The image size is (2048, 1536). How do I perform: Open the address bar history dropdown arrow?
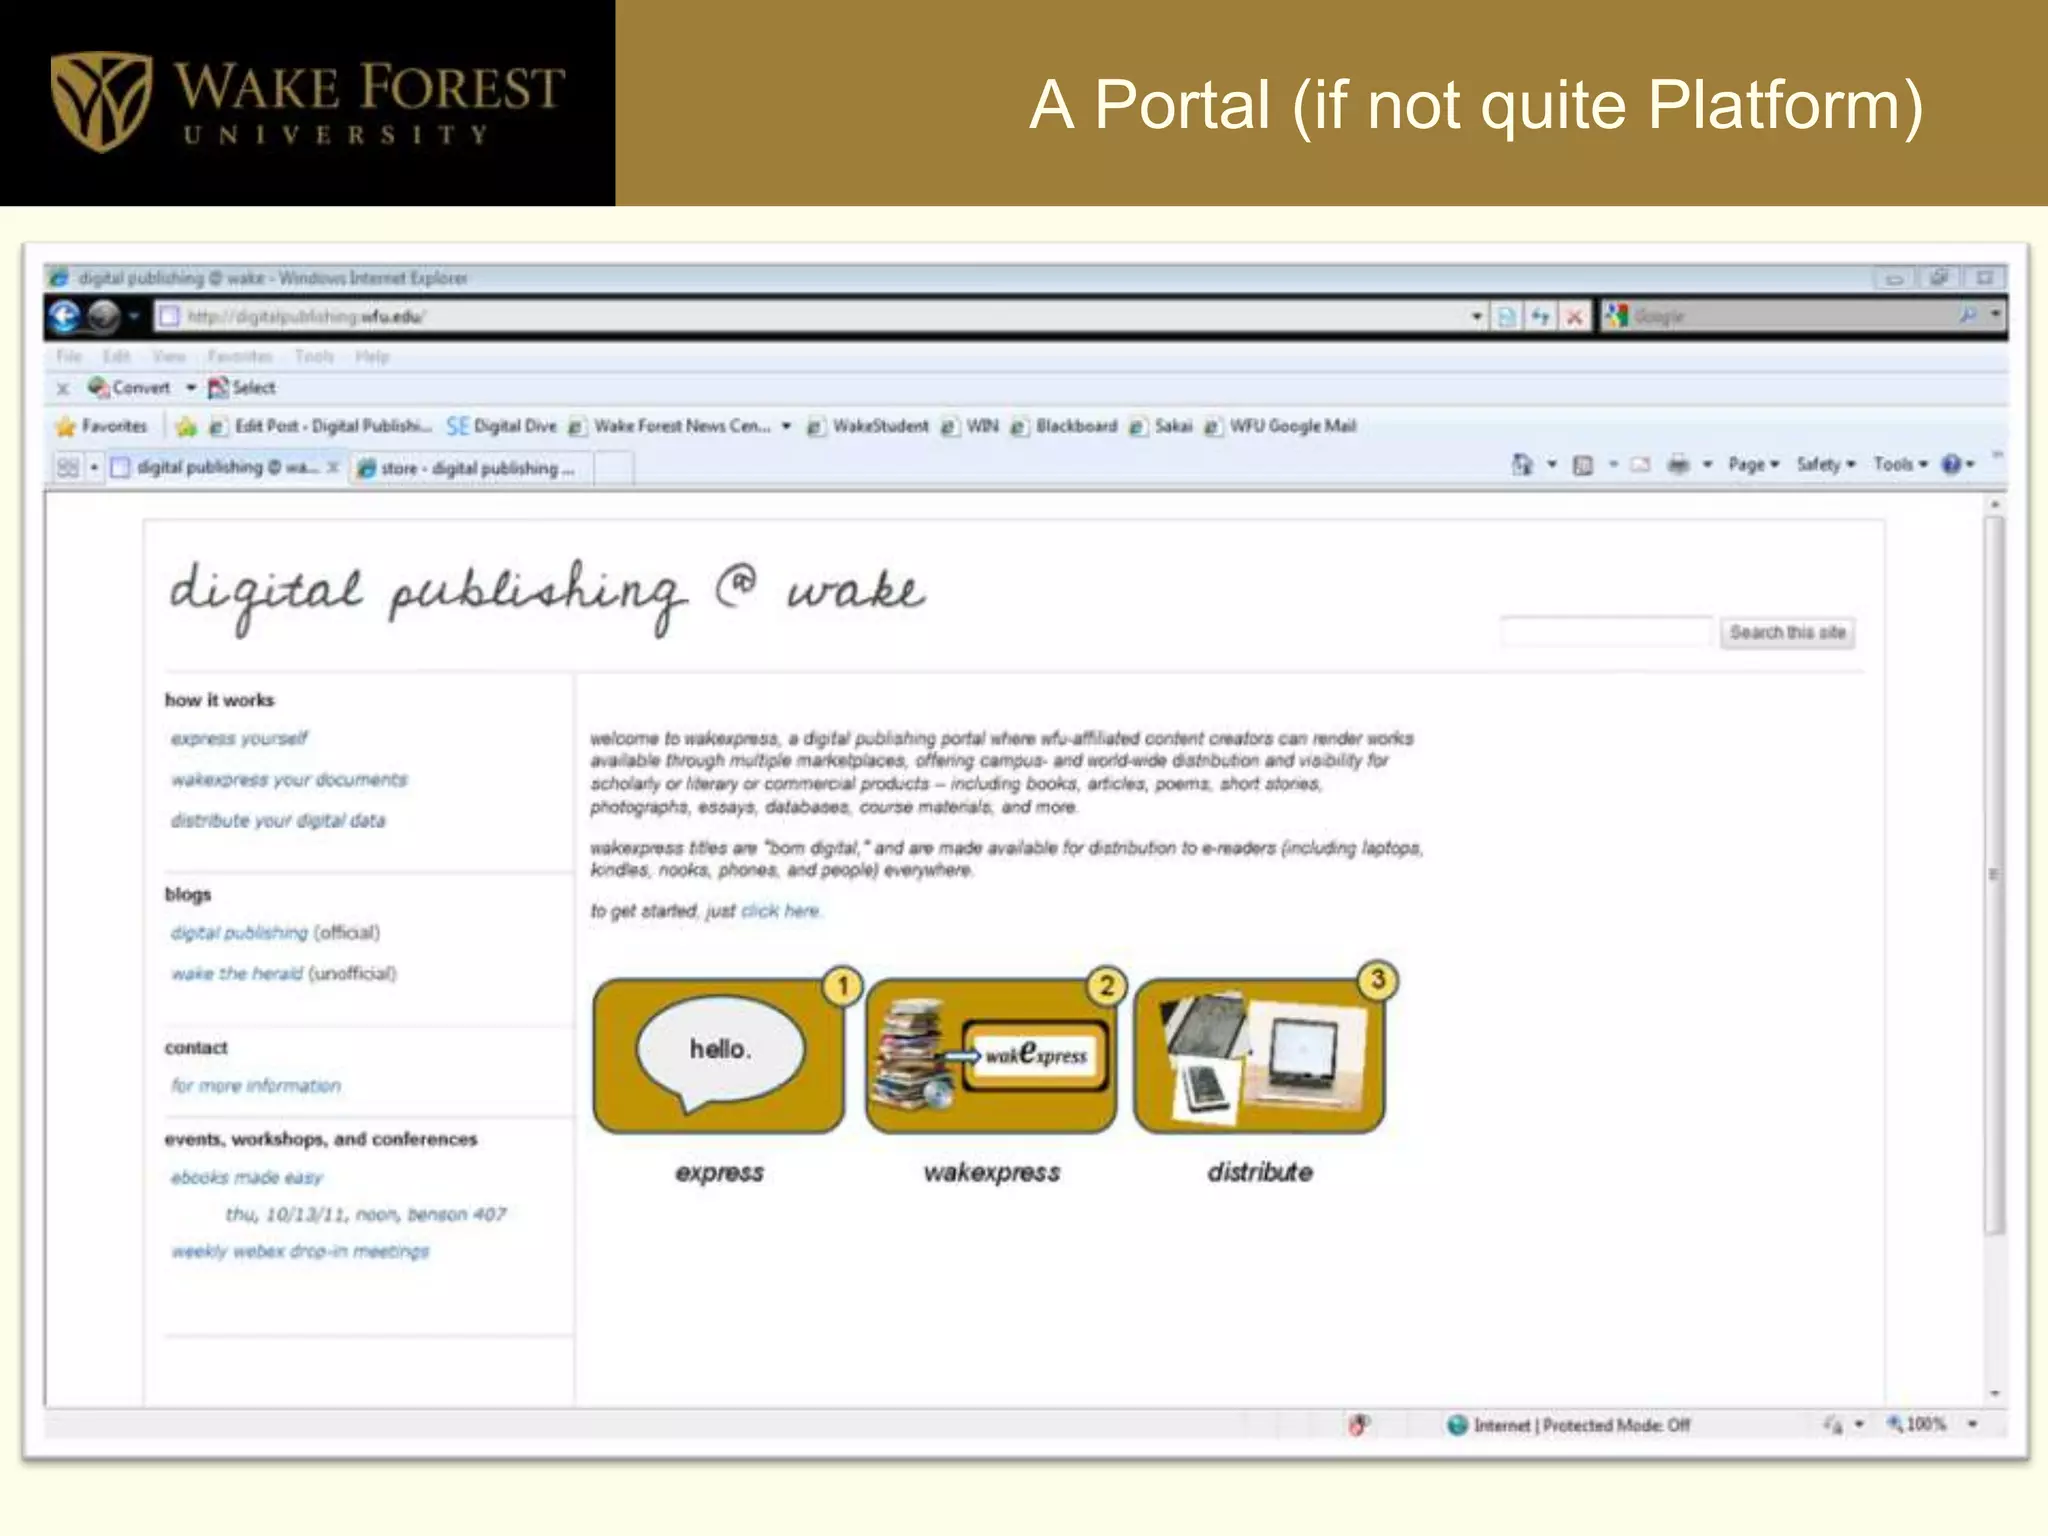[x=1477, y=317]
